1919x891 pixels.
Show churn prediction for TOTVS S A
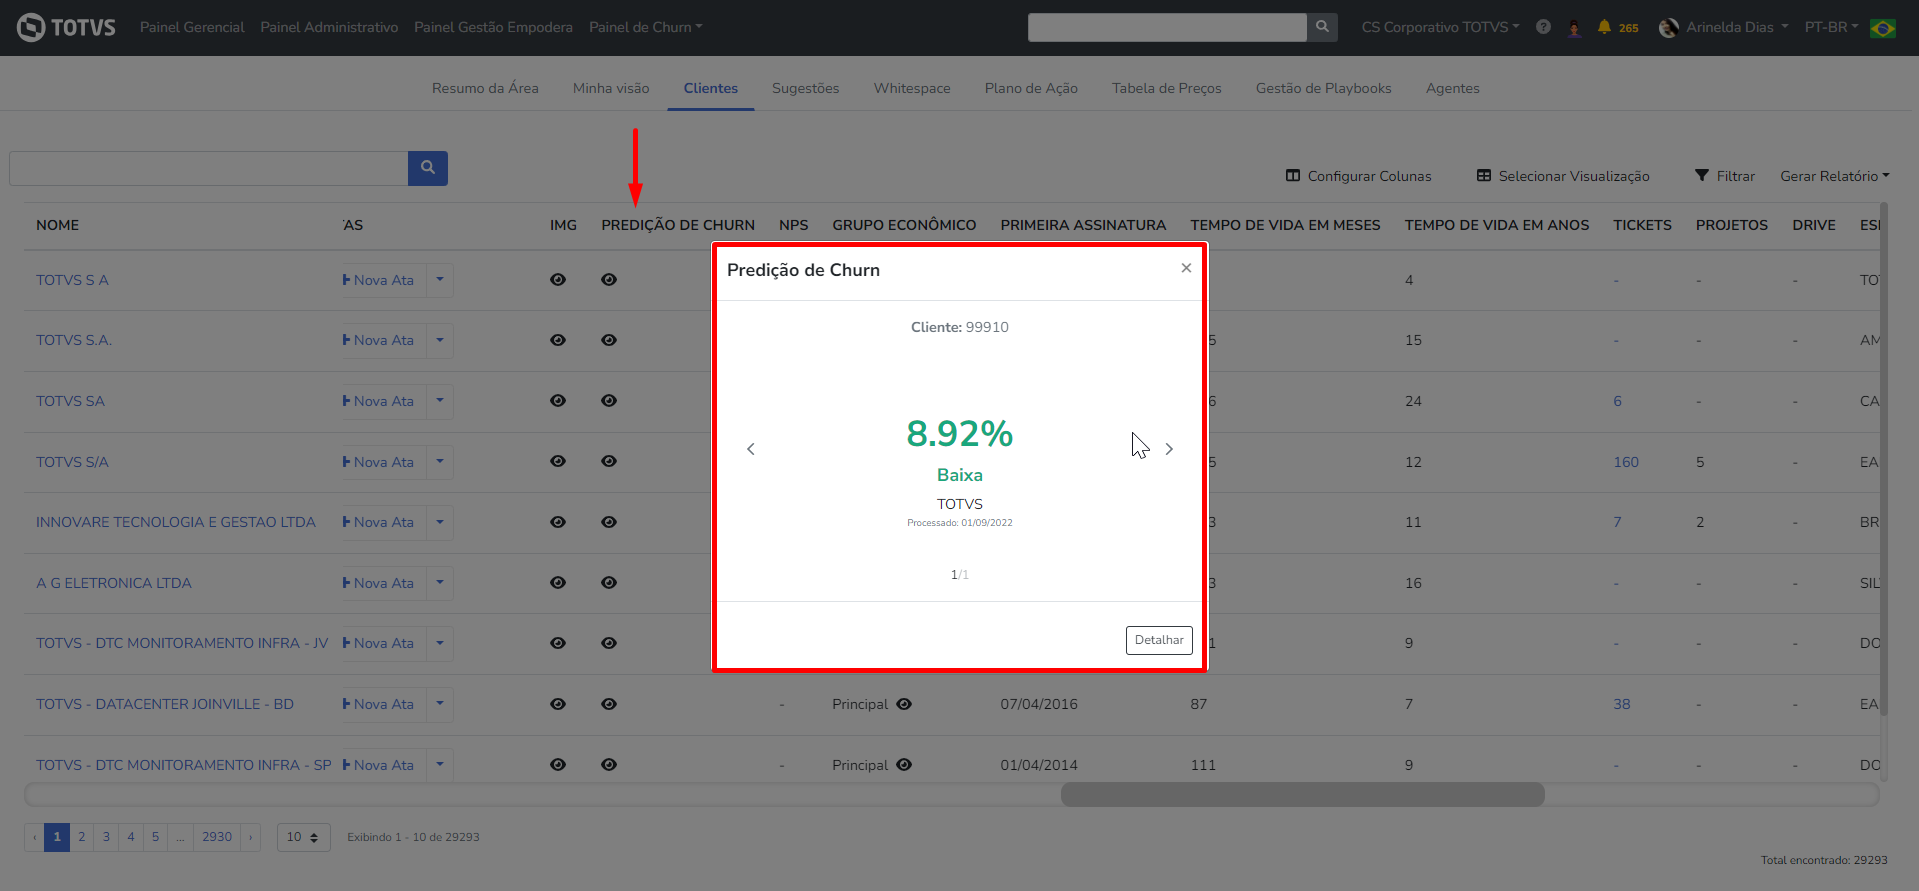(x=609, y=280)
